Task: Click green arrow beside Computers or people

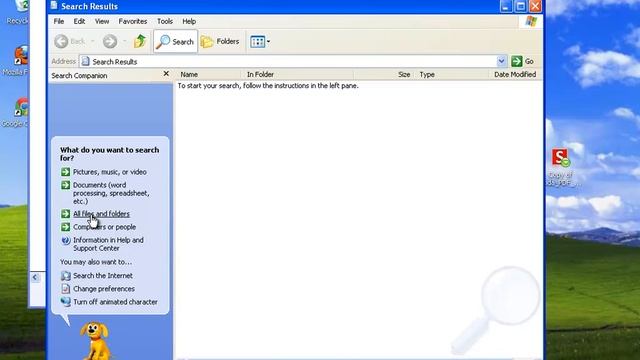Action: pos(65,227)
